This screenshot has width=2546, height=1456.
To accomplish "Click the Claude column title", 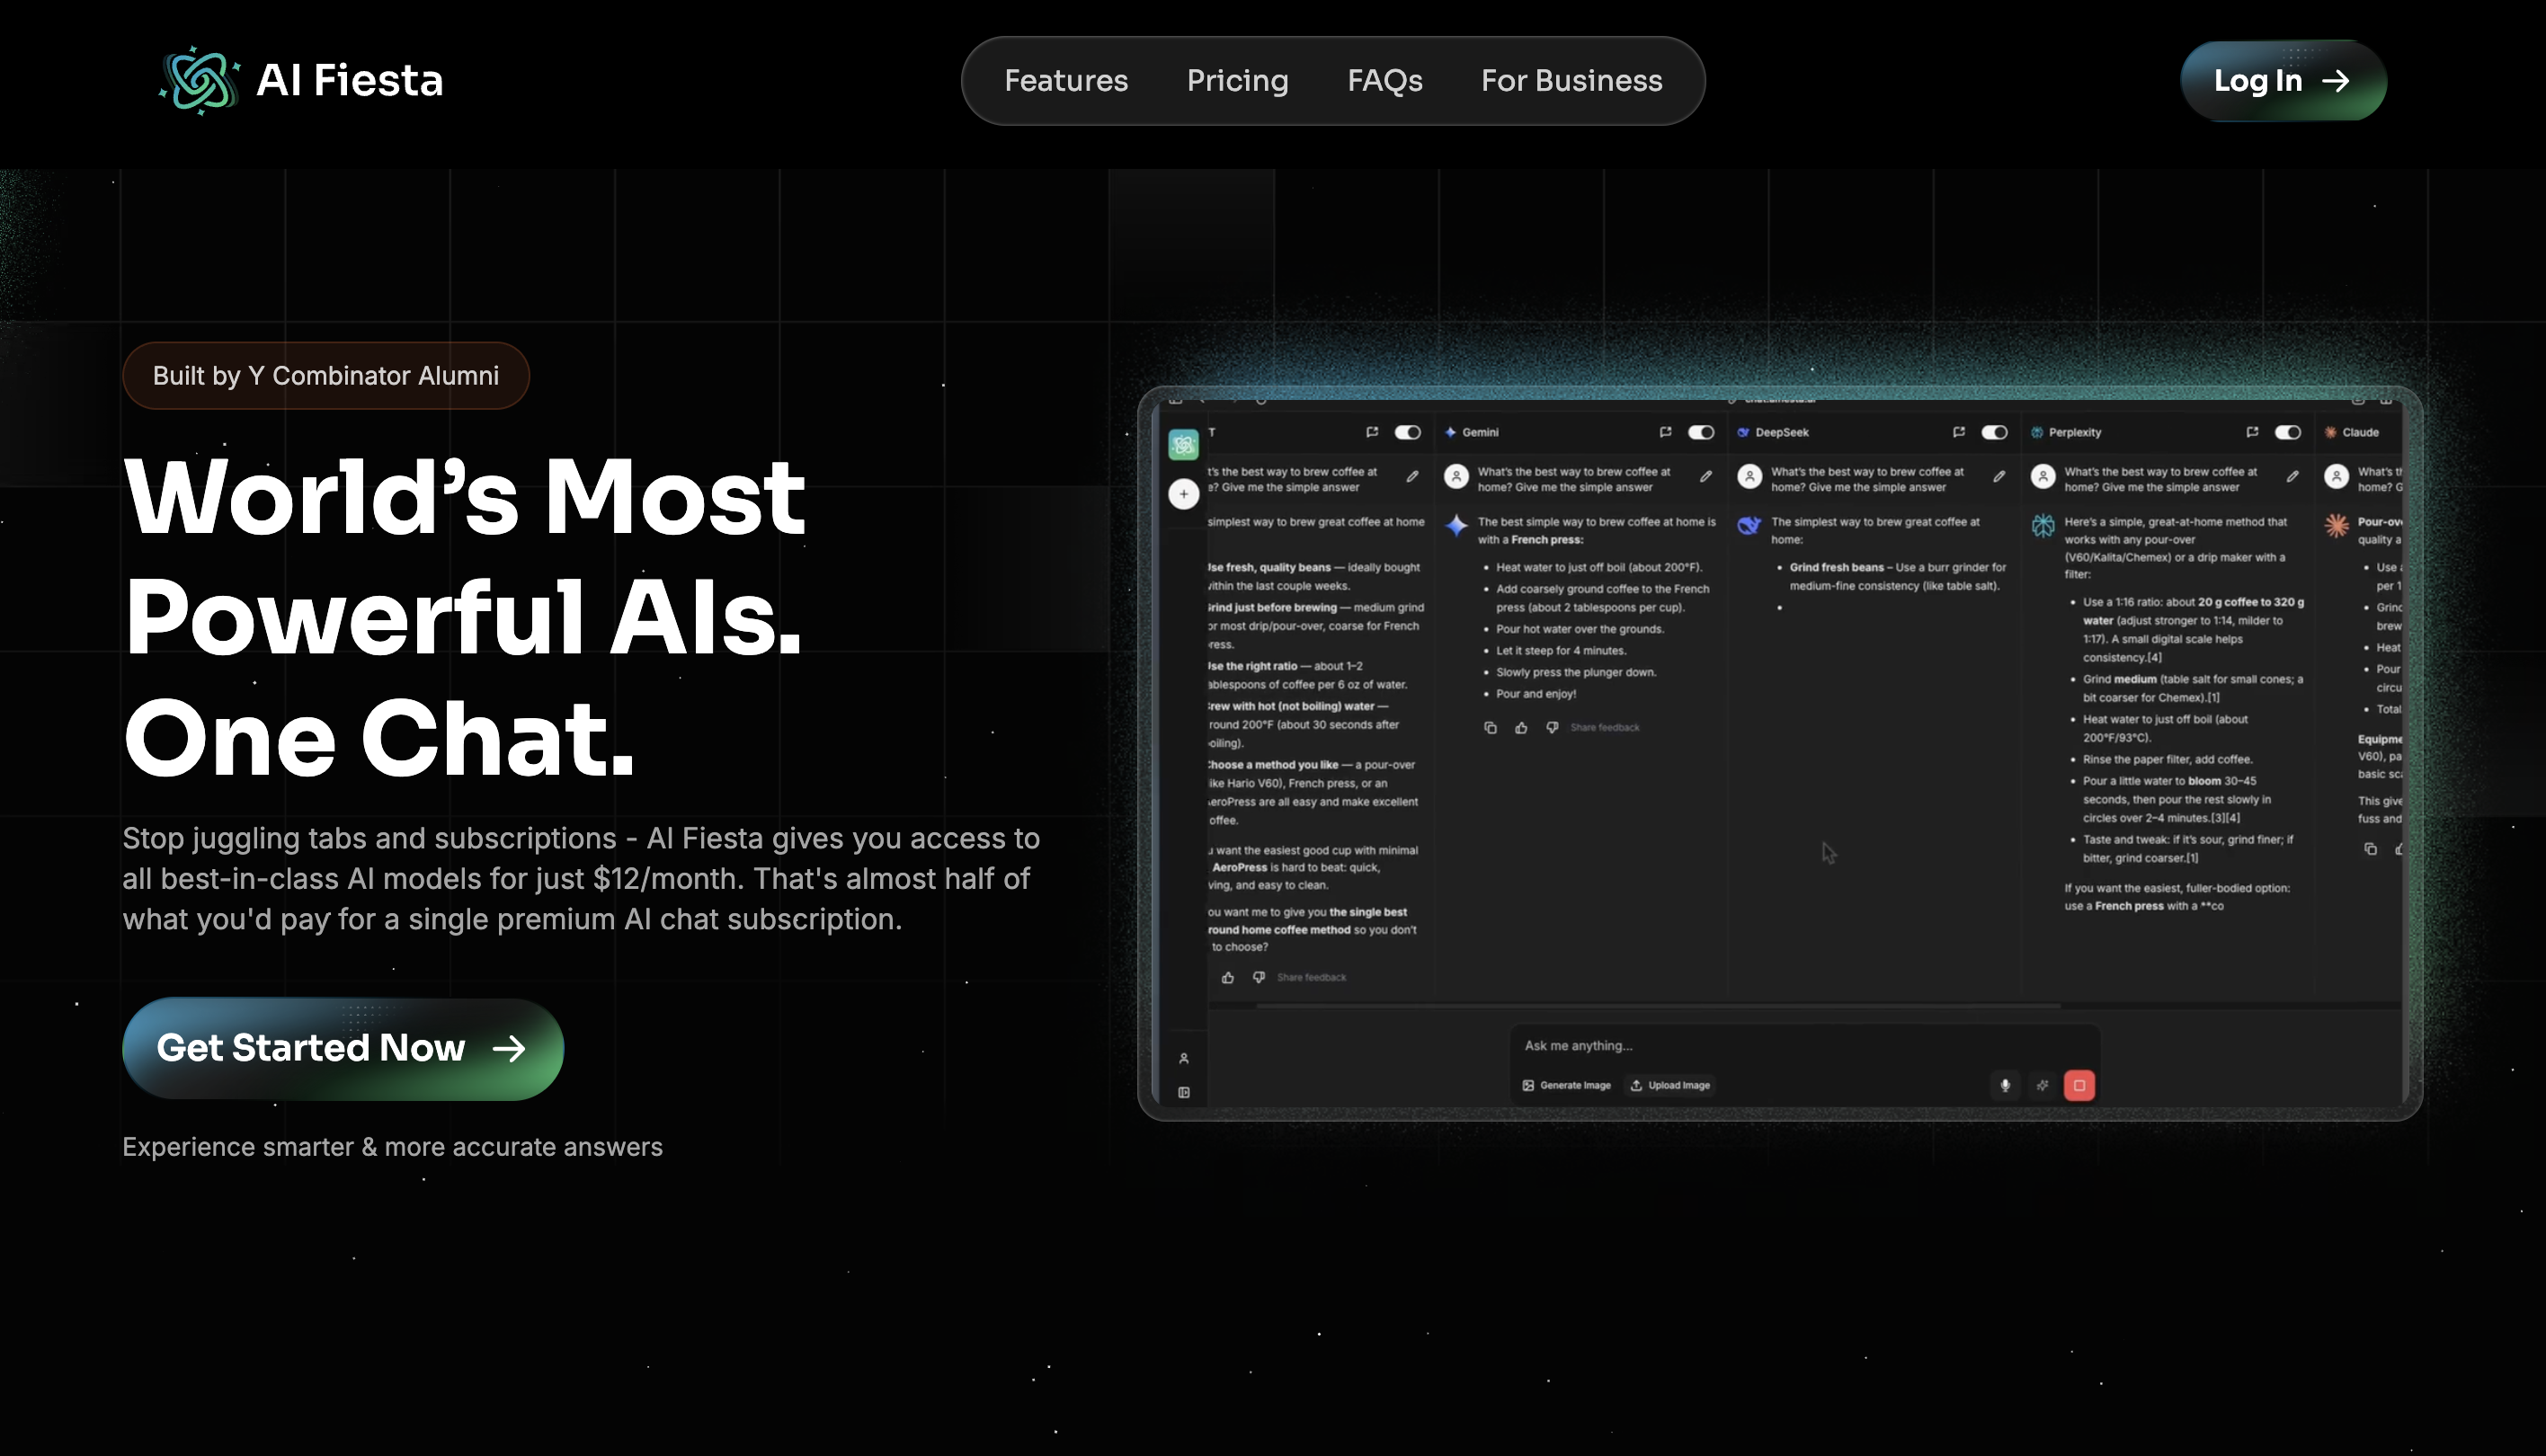I will click(x=2360, y=433).
